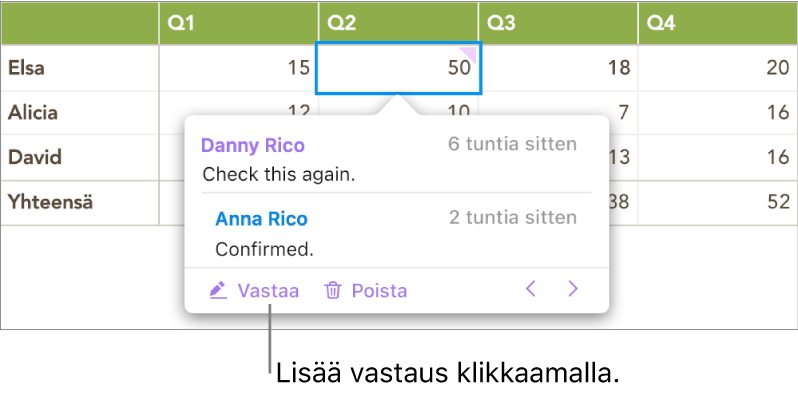Select Yhteensä Q4 cell with value 52
The image size is (798, 394).
pos(718,203)
